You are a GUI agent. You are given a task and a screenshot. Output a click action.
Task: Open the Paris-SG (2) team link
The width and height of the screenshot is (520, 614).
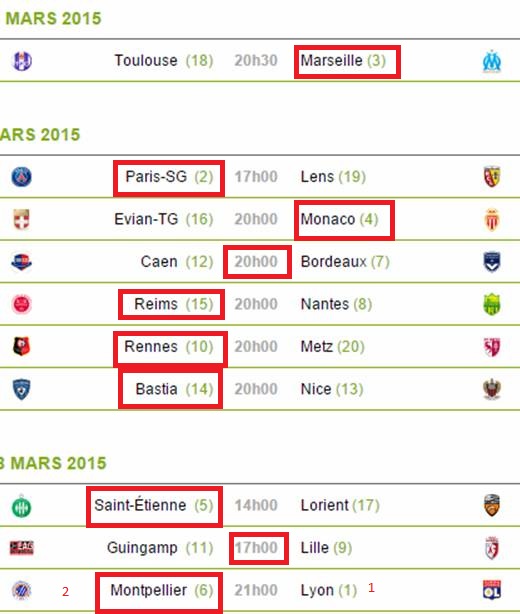[x=169, y=177]
